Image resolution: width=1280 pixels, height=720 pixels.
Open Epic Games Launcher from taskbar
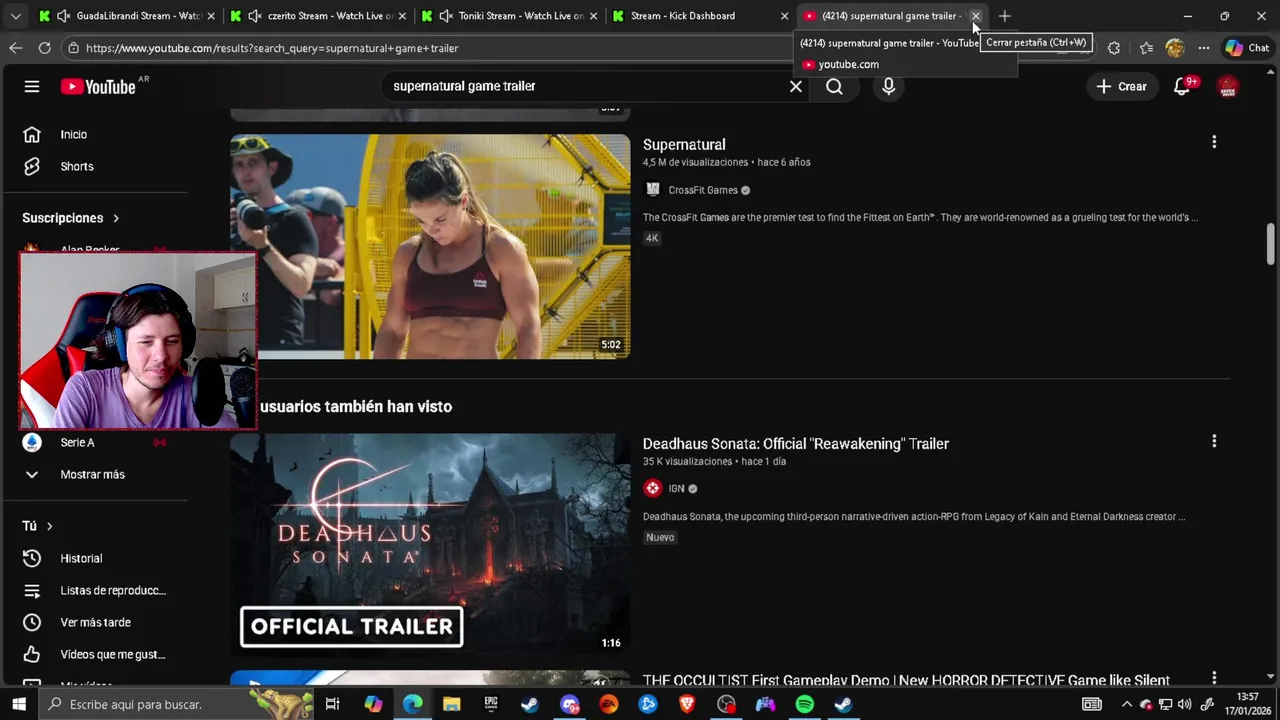(491, 704)
